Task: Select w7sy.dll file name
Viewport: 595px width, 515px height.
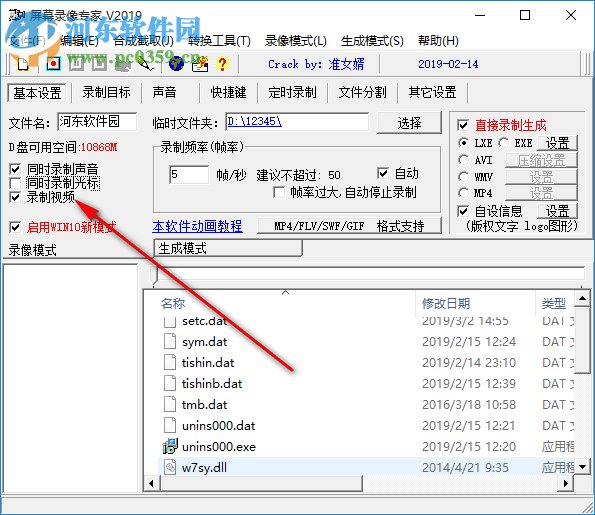Action: point(204,468)
